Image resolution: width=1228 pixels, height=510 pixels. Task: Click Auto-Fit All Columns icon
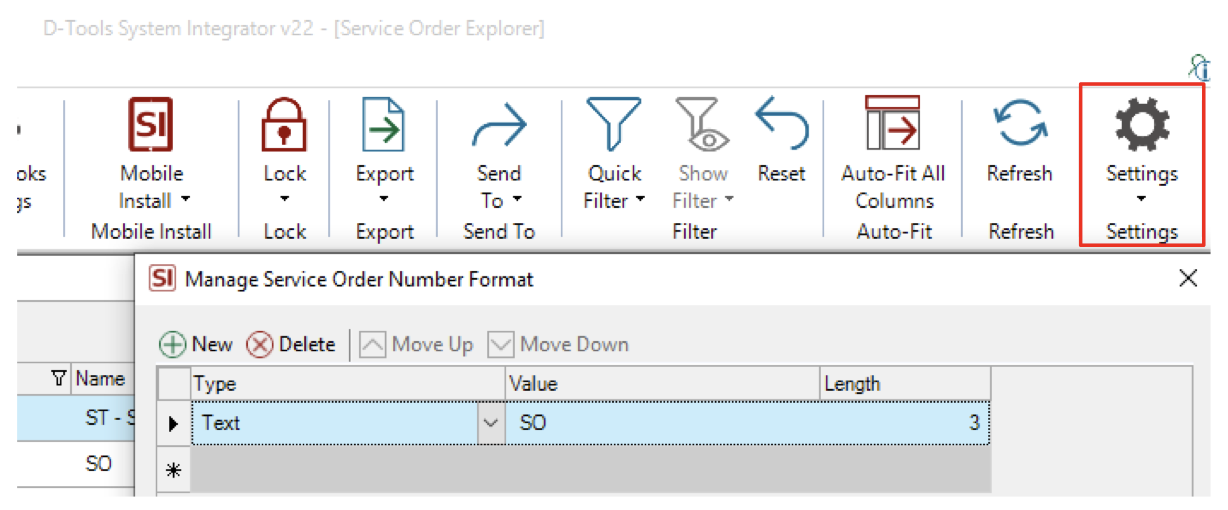coord(893,125)
